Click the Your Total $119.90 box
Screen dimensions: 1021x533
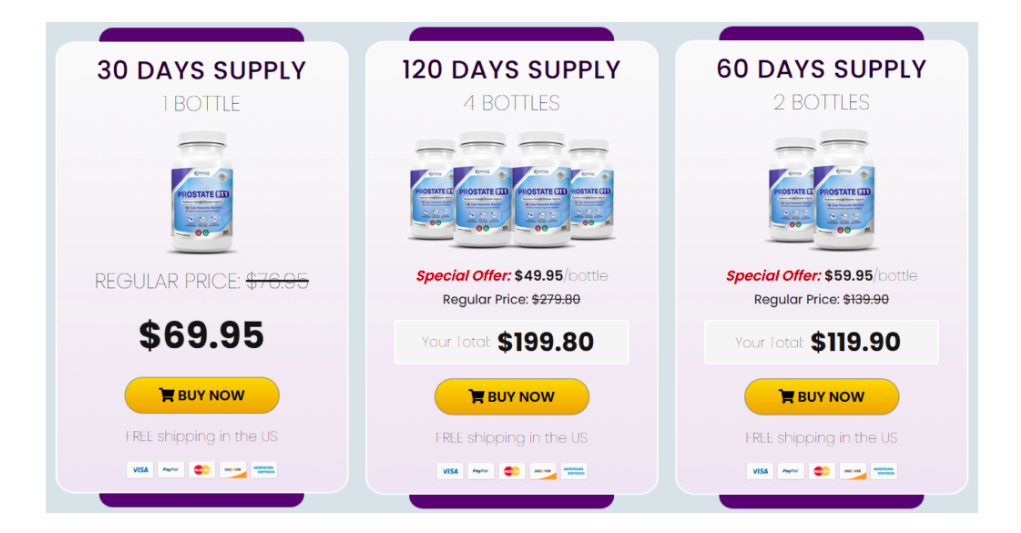(821, 342)
